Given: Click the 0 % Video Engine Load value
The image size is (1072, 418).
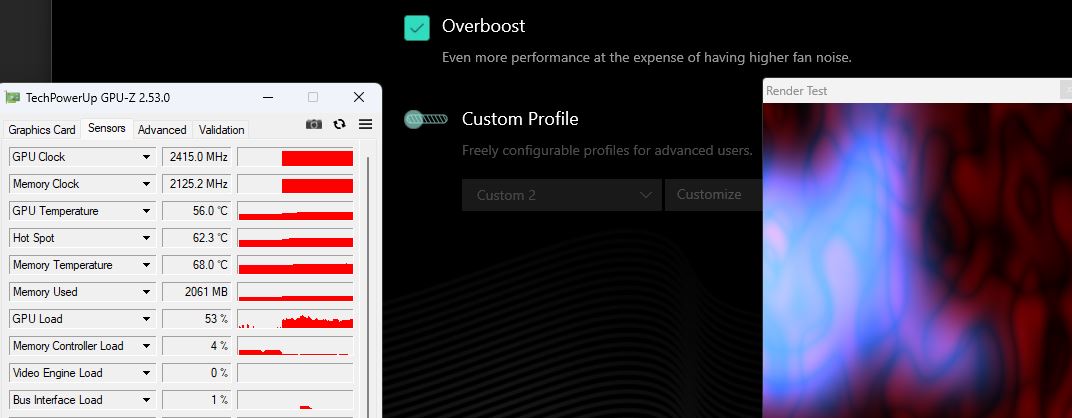Looking at the screenshot, I should 197,374.
